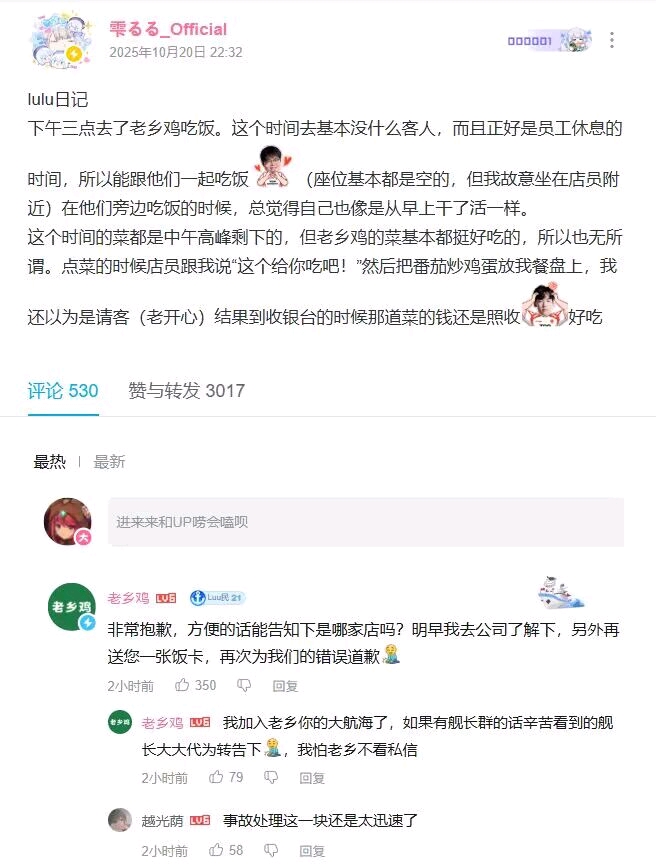Click the 老乡鸡 green avatar on top comment
The image size is (656, 864).
point(72,607)
